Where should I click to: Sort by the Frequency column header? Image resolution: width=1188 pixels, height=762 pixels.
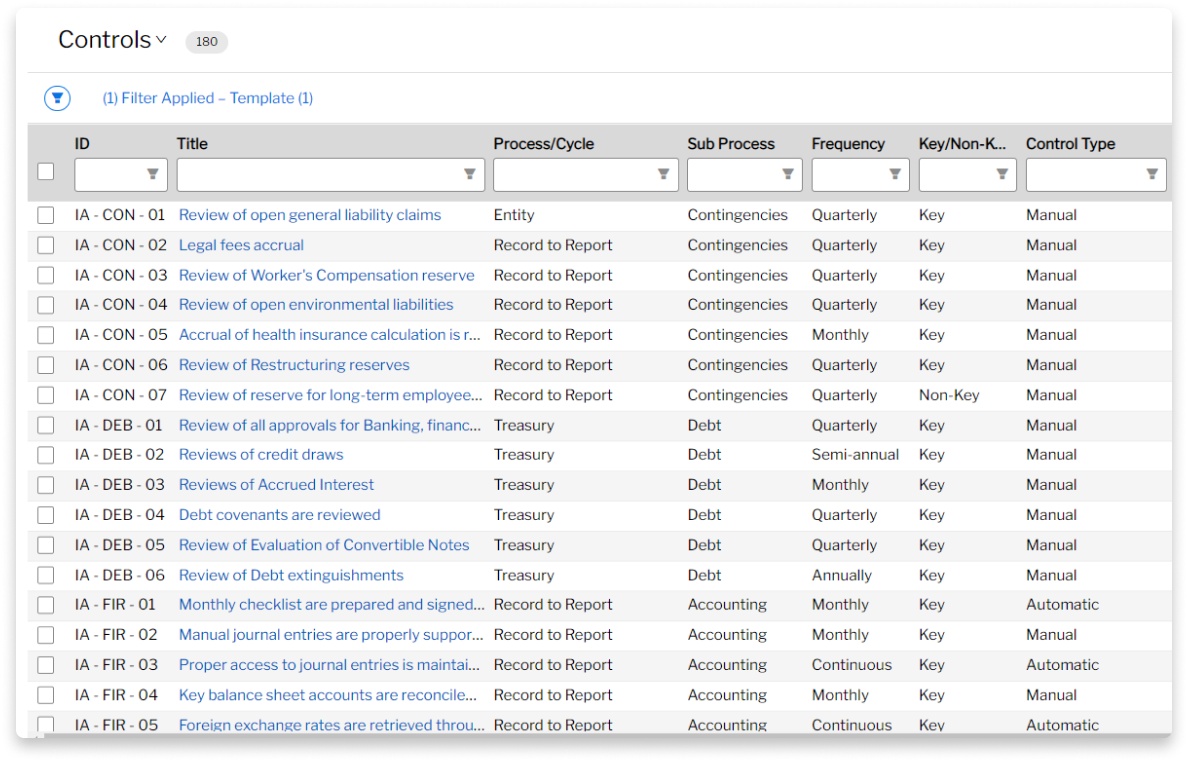[x=849, y=144]
